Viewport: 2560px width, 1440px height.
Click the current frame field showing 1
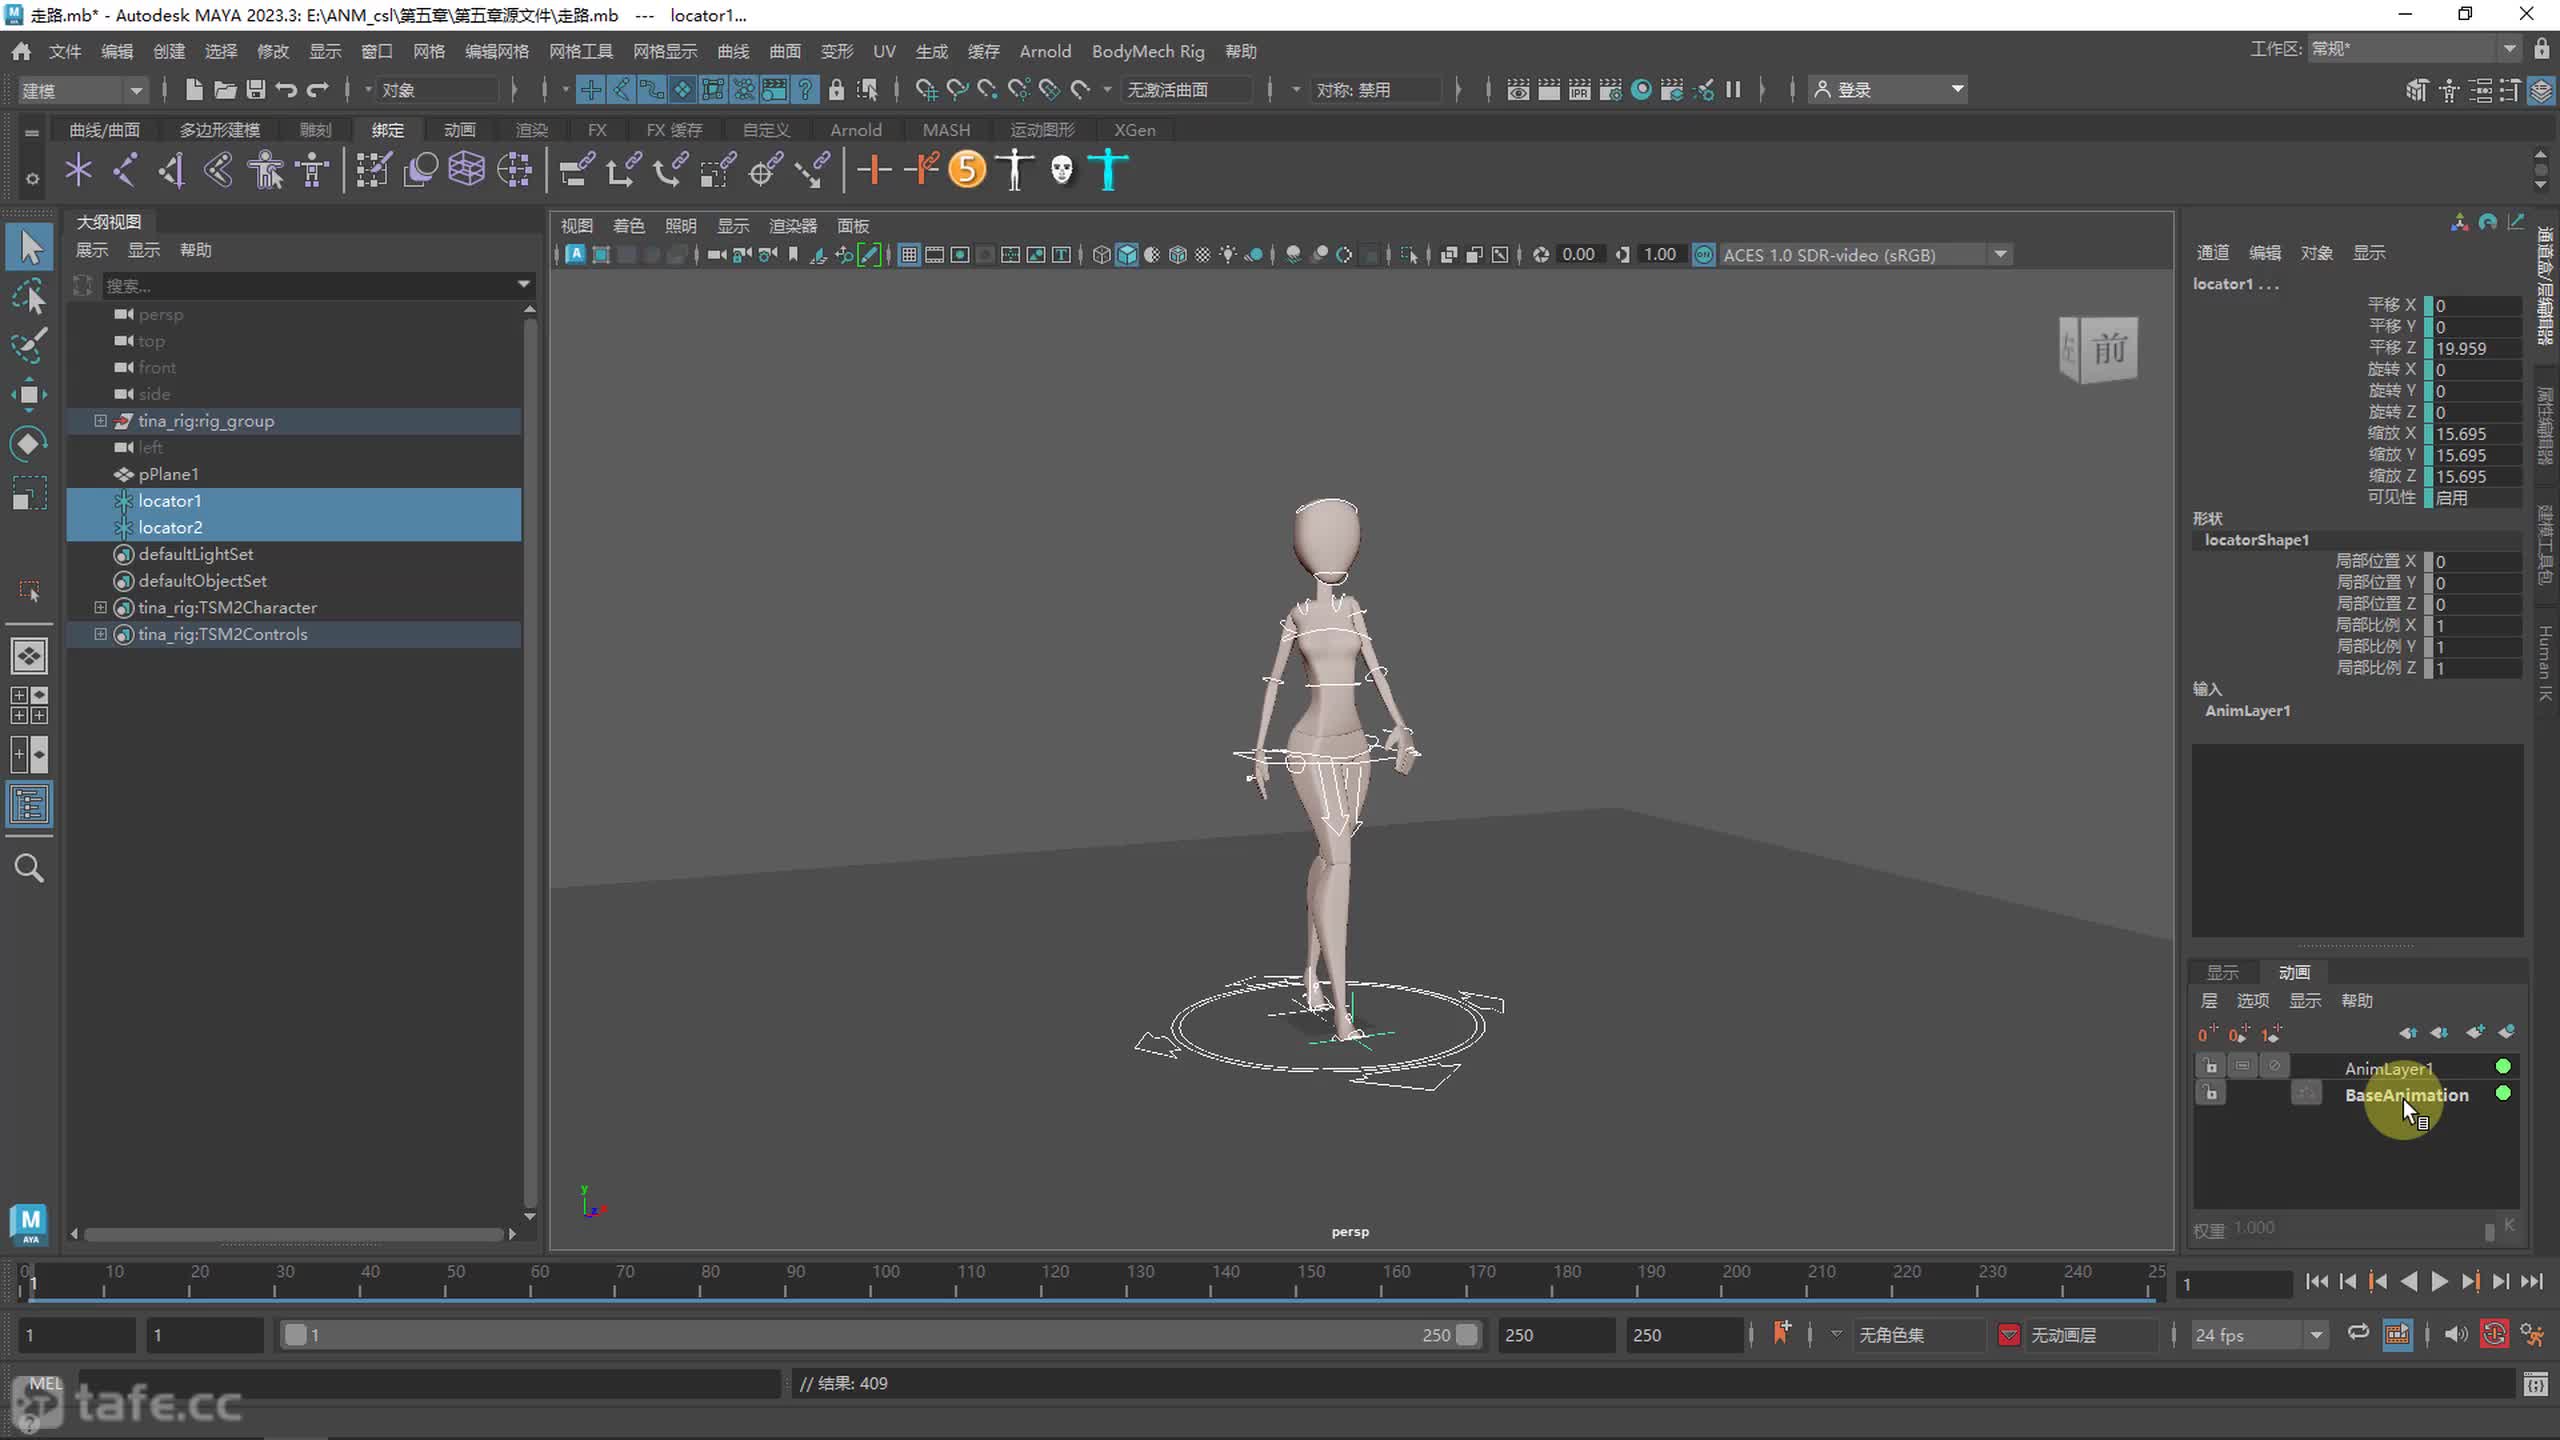(2234, 1284)
